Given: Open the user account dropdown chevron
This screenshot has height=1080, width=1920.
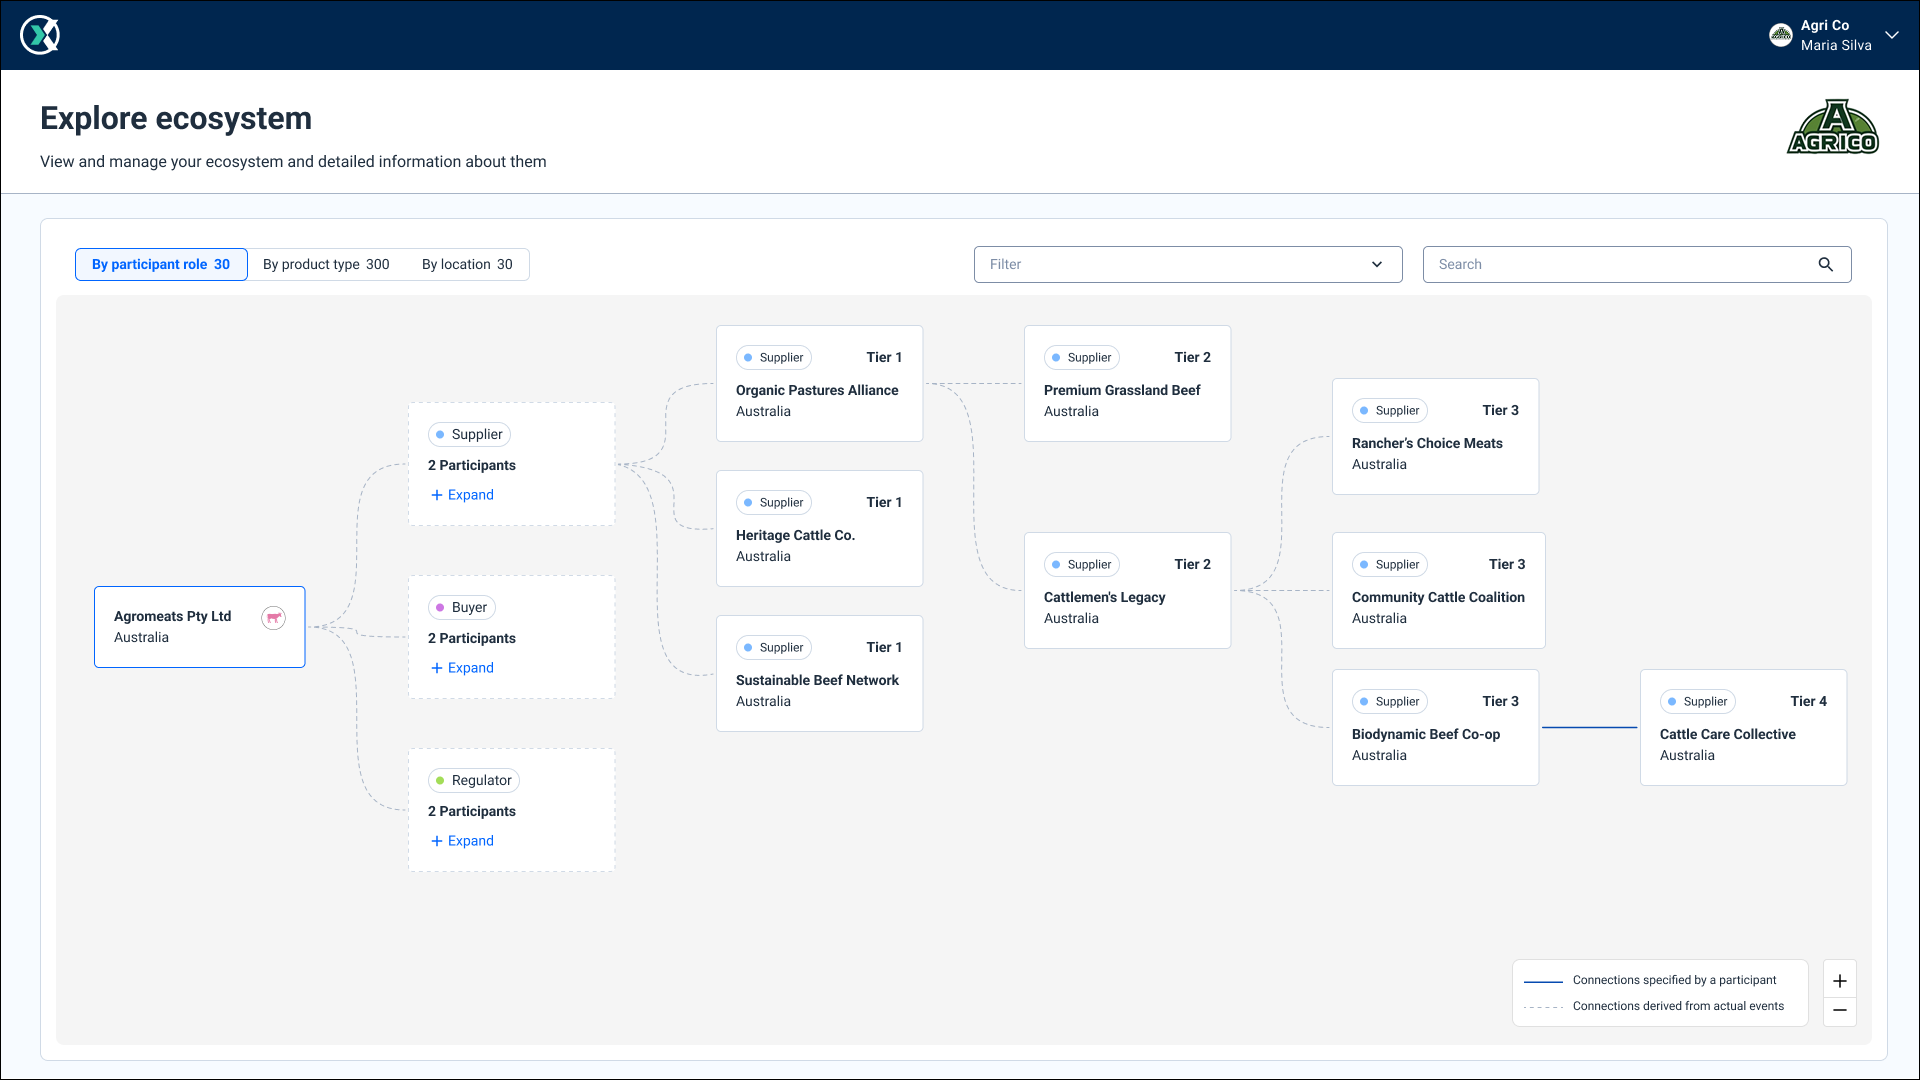Looking at the screenshot, I should (x=1891, y=35).
